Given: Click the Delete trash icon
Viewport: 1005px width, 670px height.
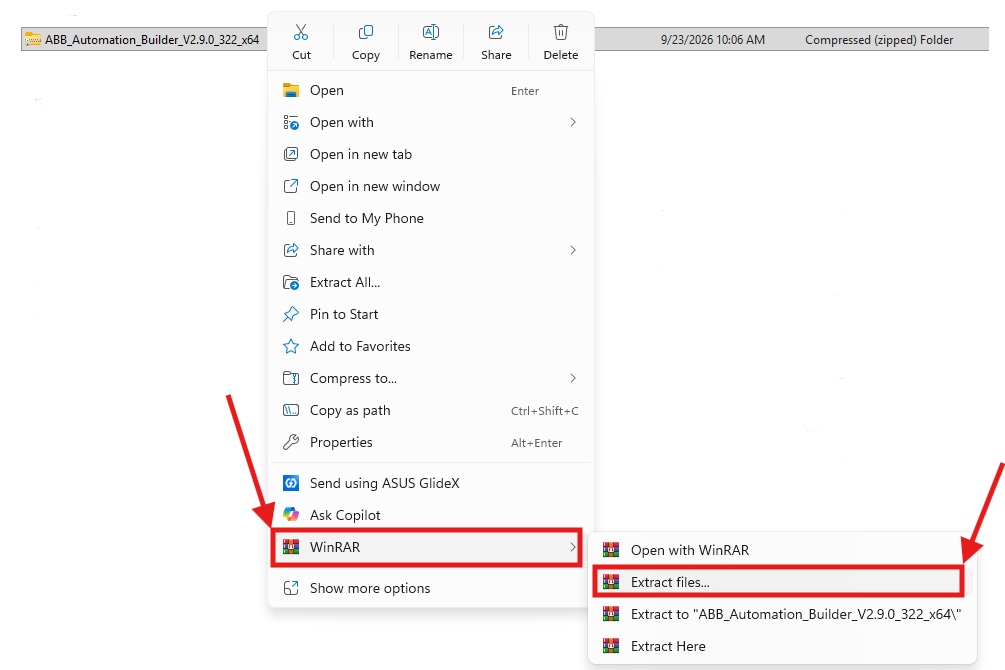Looking at the screenshot, I should point(561,32).
